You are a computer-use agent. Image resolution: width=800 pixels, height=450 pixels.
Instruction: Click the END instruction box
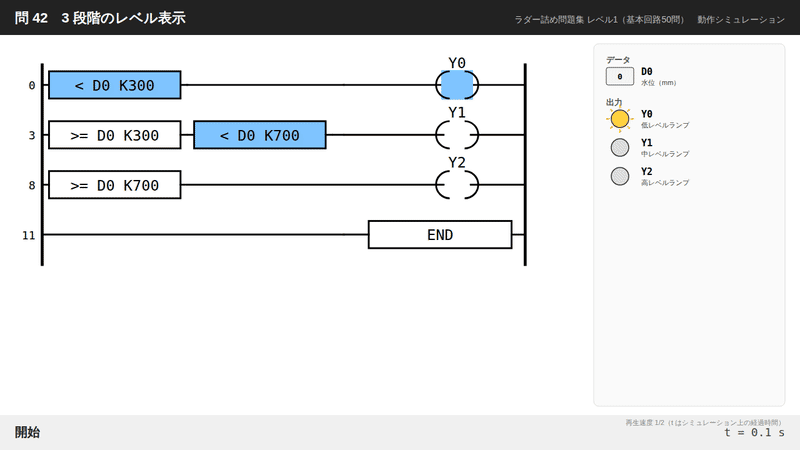pyautogui.click(x=440, y=235)
